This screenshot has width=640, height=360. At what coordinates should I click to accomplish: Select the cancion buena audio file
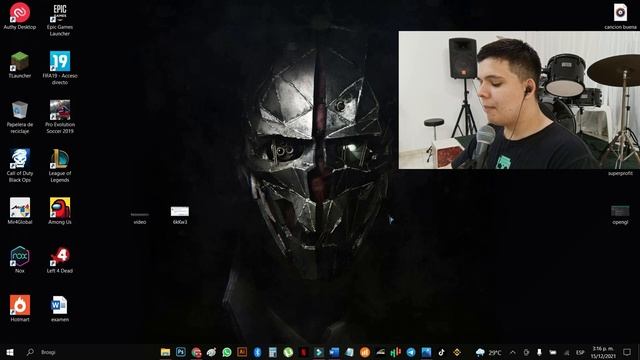tap(620, 16)
